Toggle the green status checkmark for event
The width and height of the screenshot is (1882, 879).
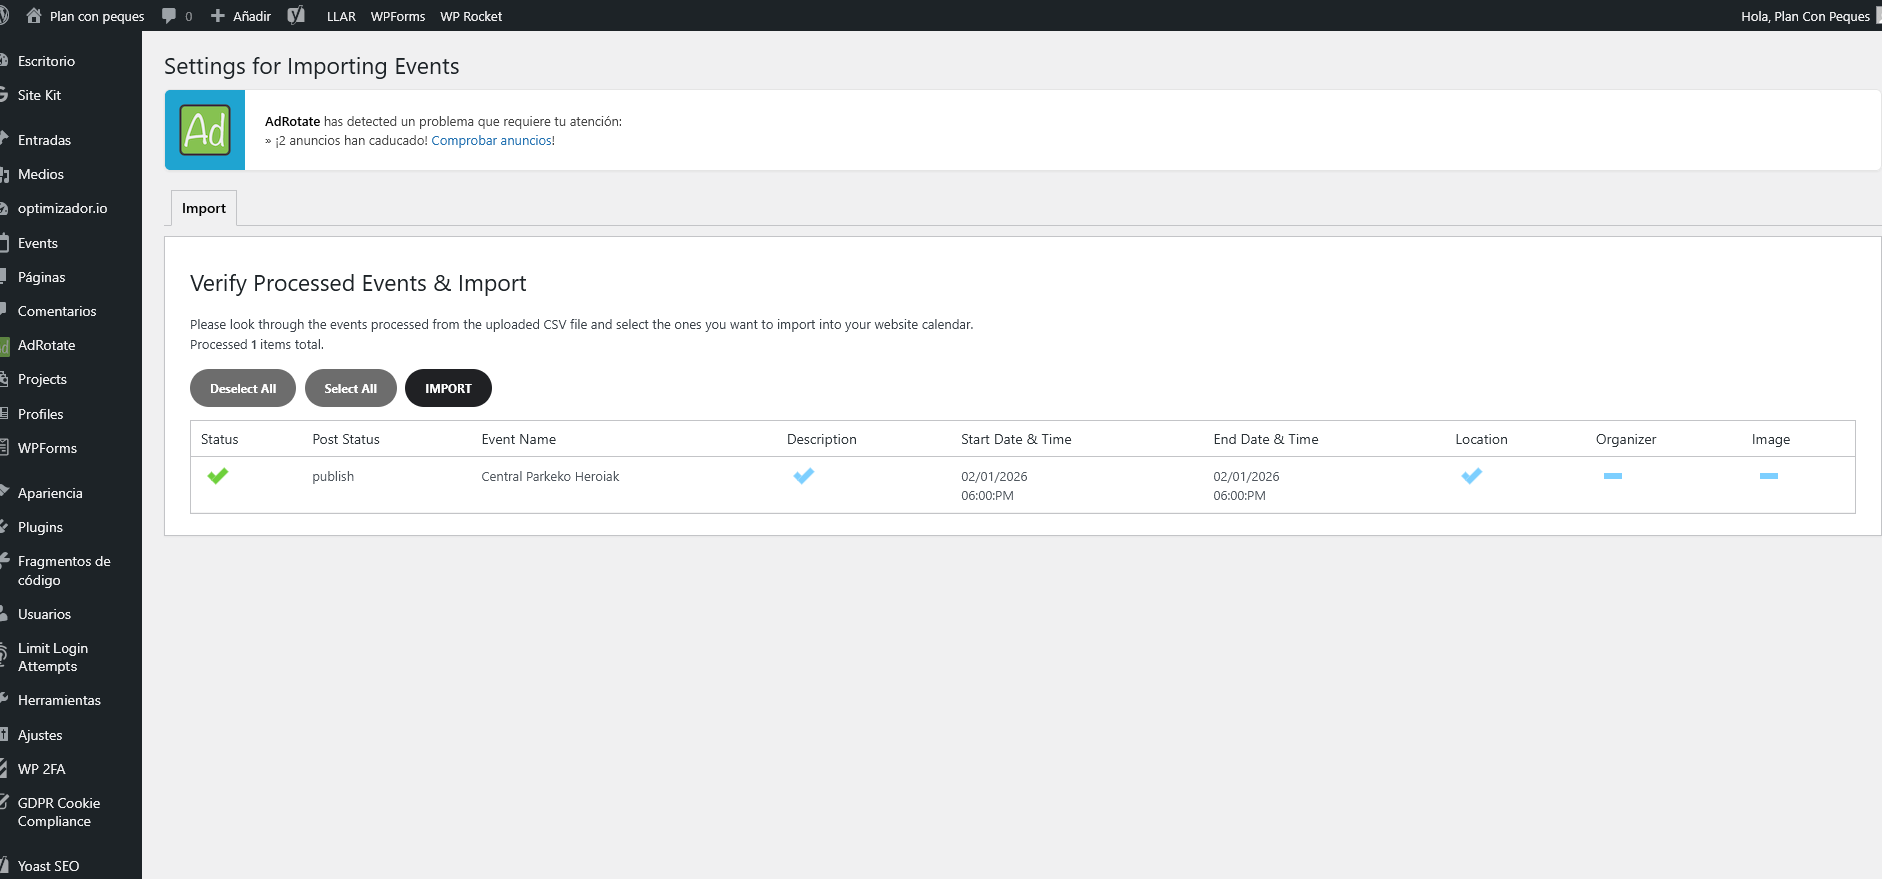[218, 476]
